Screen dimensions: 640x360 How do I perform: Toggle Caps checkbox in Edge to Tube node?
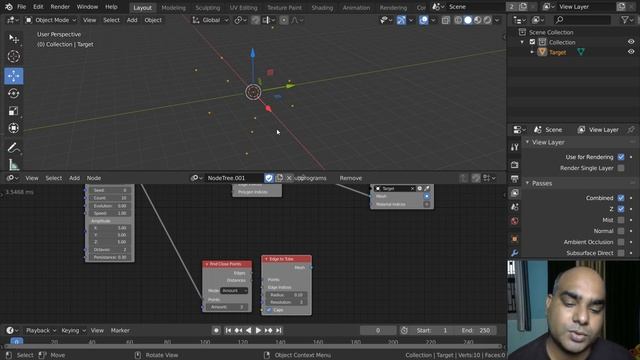(269, 310)
